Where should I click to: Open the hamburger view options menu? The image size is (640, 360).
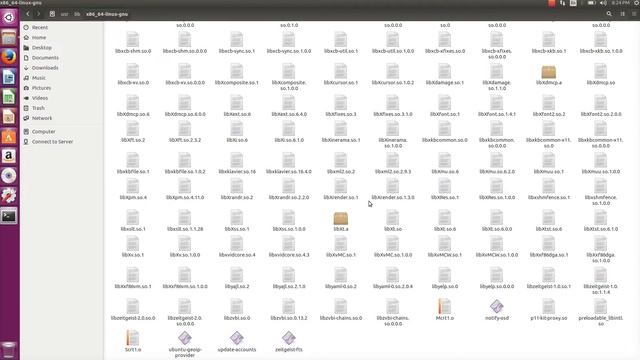[x=634, y=14]
